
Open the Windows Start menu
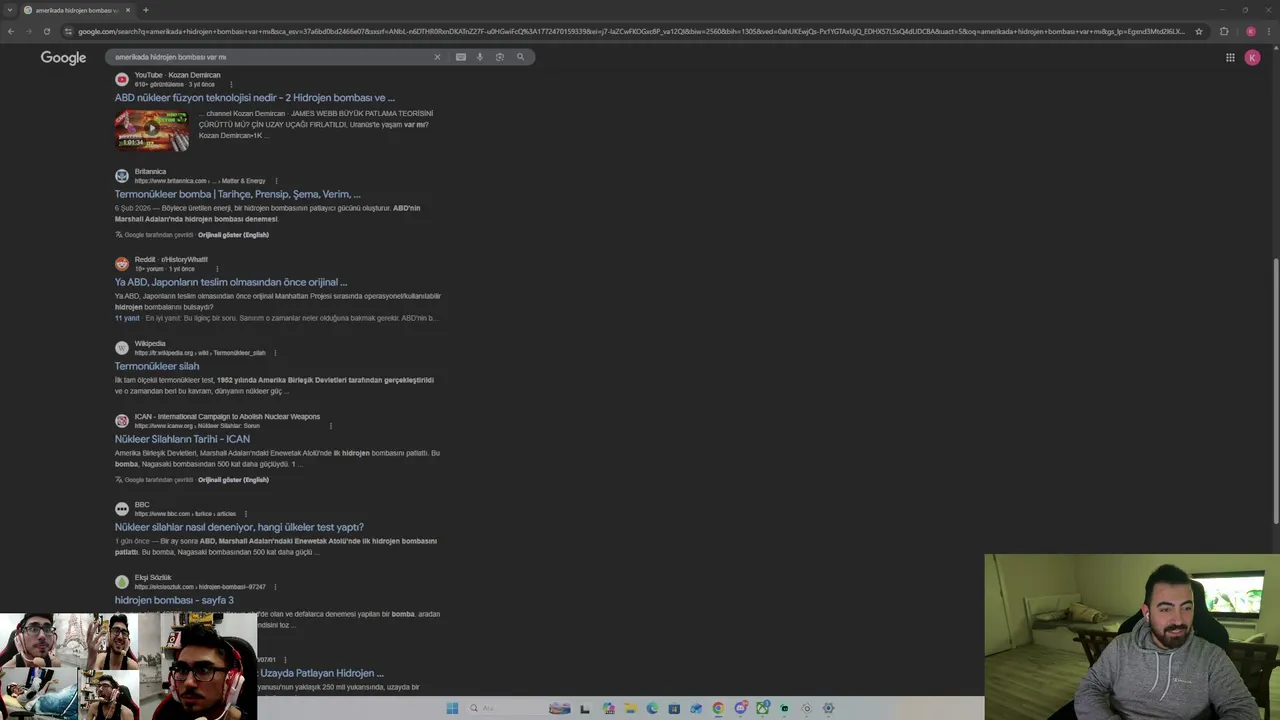(452, 708)
